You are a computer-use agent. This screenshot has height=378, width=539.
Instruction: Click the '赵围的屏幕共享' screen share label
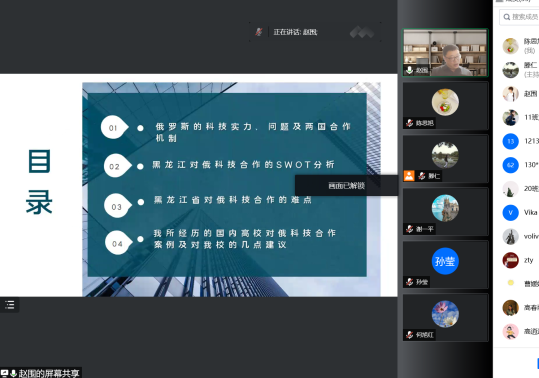[49, 373]
